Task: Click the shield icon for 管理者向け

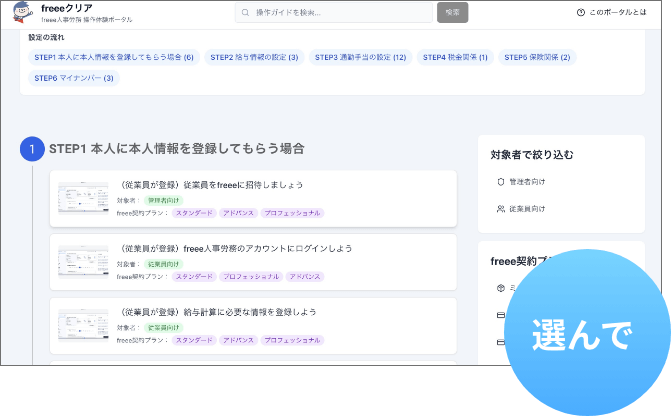Action: pos(500,182)
